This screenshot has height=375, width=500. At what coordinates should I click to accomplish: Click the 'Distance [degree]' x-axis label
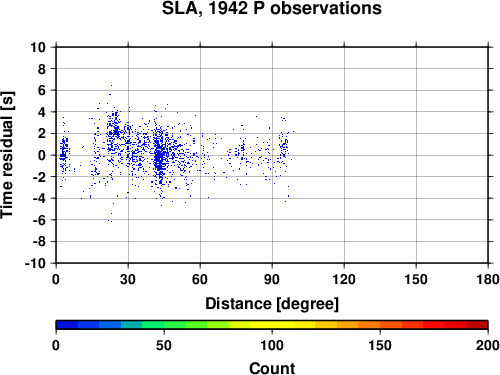(272, 304)
